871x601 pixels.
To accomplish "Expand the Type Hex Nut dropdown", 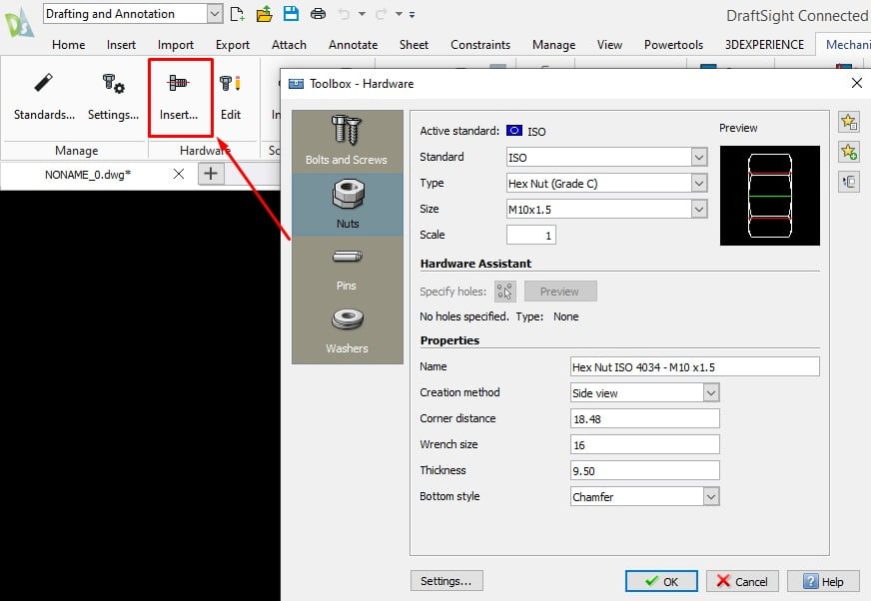I will (699, 184).
